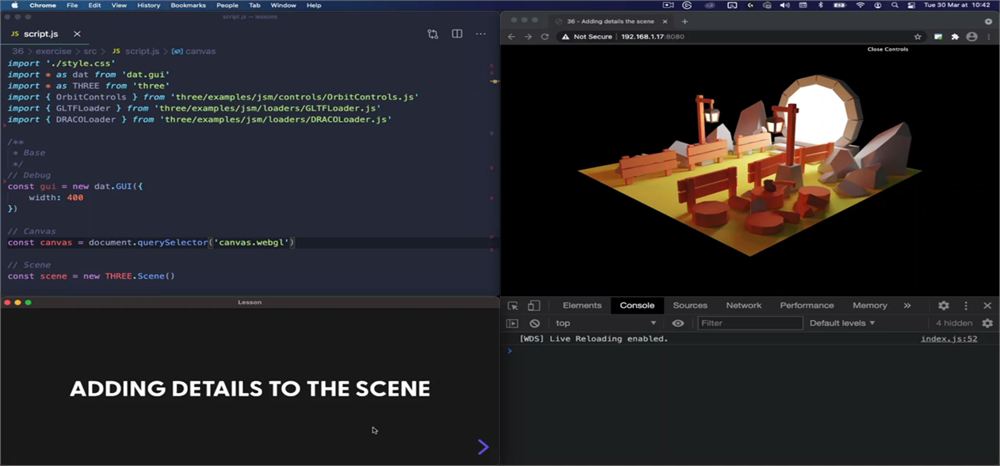
Task: Open the Apple menu
Action: coord(13,5)
